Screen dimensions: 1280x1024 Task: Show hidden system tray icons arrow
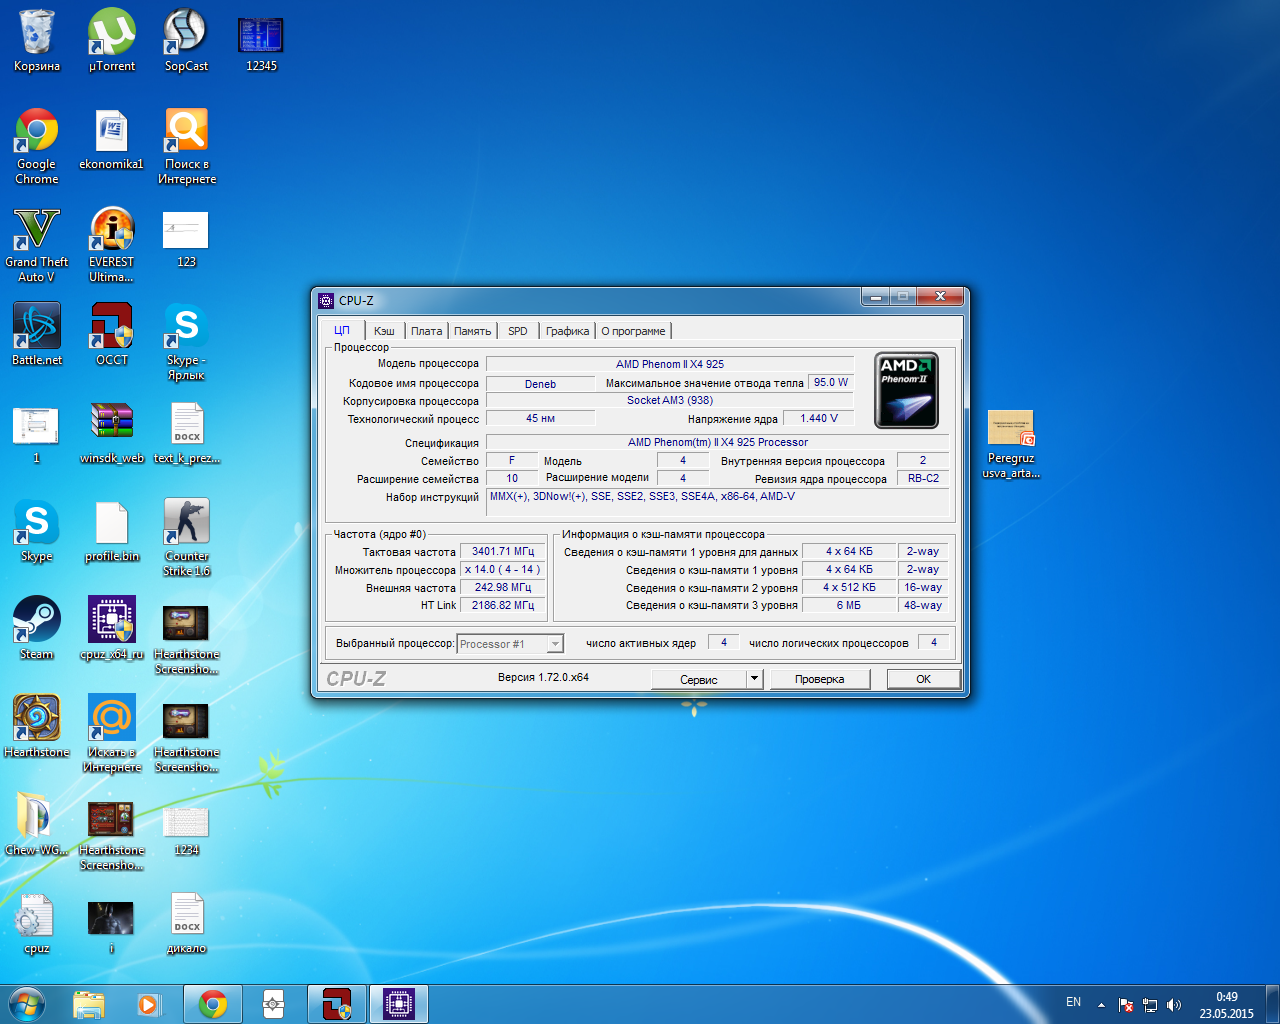coord(1101,1004)
